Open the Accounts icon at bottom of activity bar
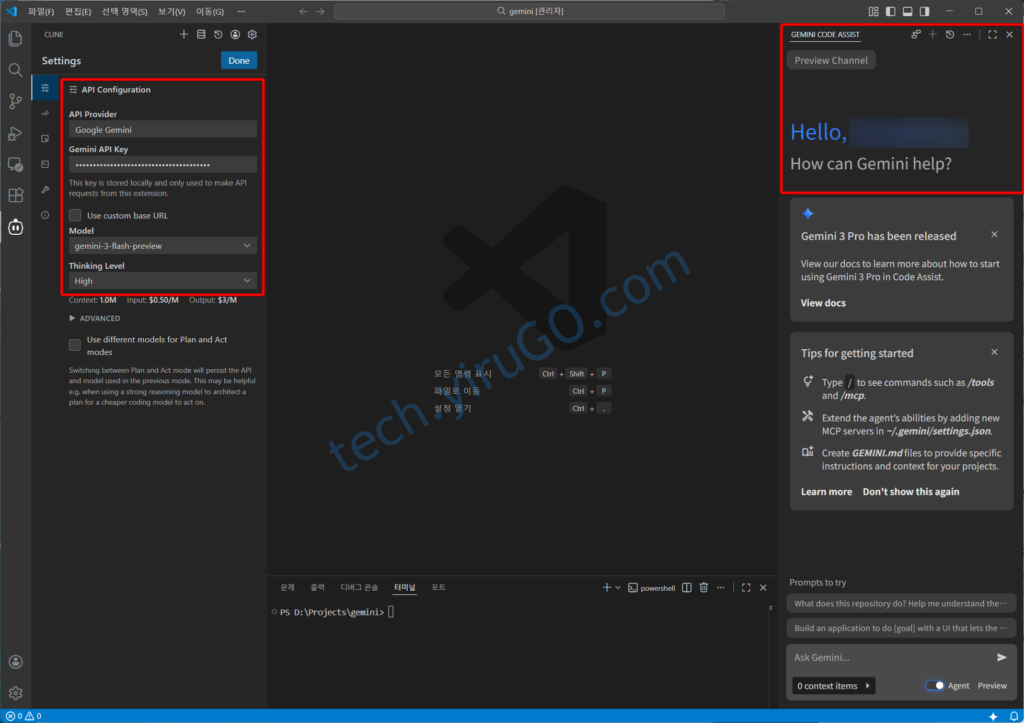This screenshot has width=1024, height=723. 16,662
